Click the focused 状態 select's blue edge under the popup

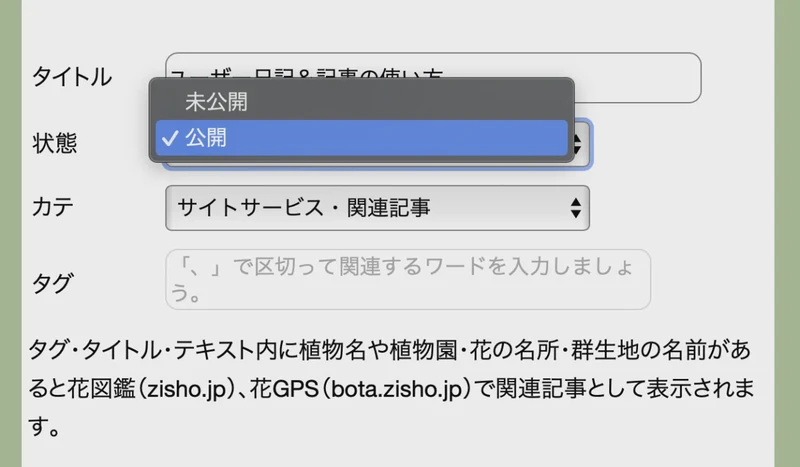pos(378,166)
